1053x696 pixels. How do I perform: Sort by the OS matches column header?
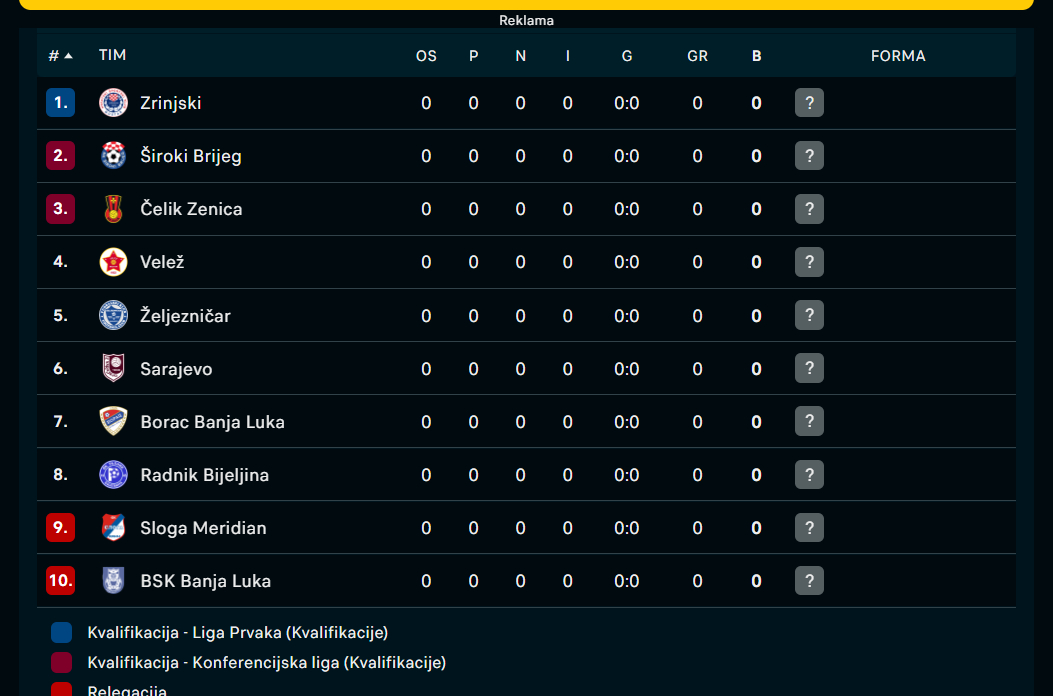click(426, 56)
